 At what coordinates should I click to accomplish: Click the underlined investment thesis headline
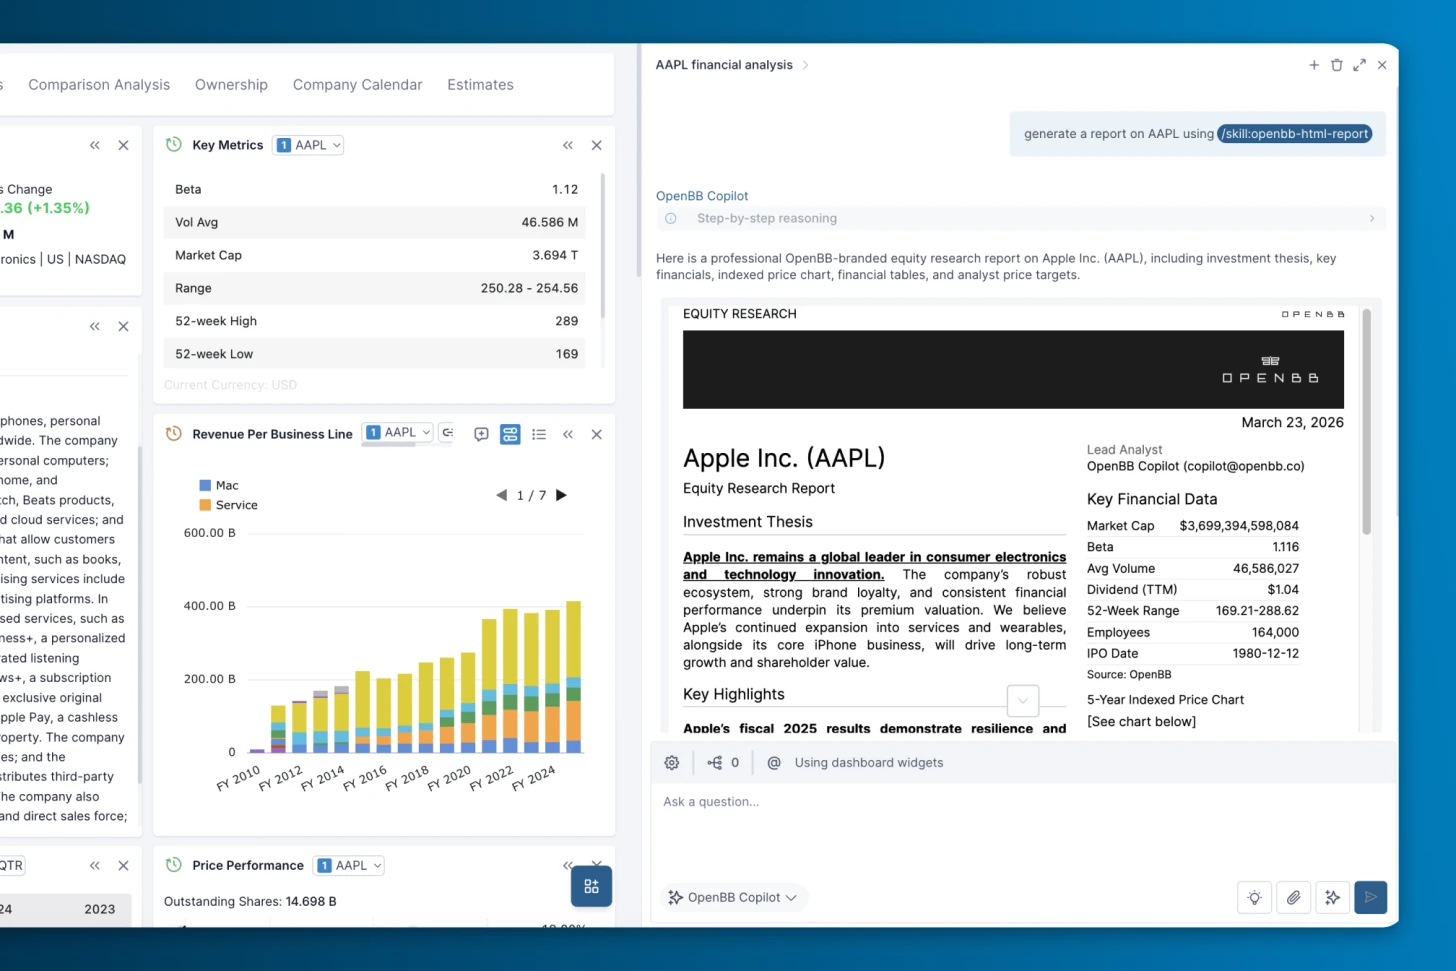coord(874,566)
